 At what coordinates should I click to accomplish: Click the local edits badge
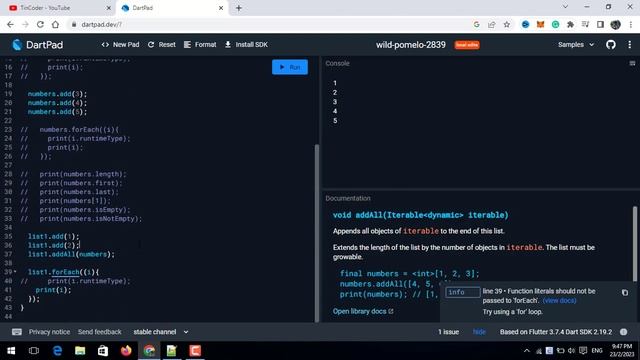[x=467, y=45]
